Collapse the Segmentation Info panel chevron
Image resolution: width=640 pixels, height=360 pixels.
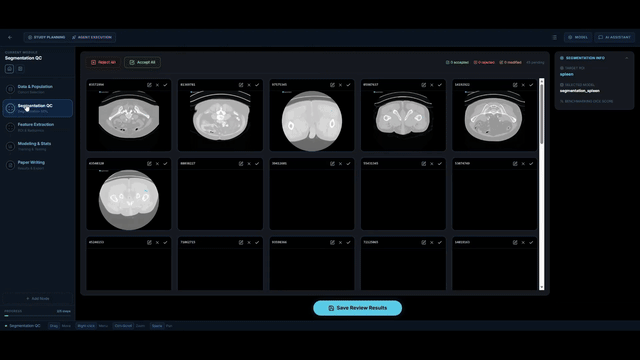coord(627,58)
